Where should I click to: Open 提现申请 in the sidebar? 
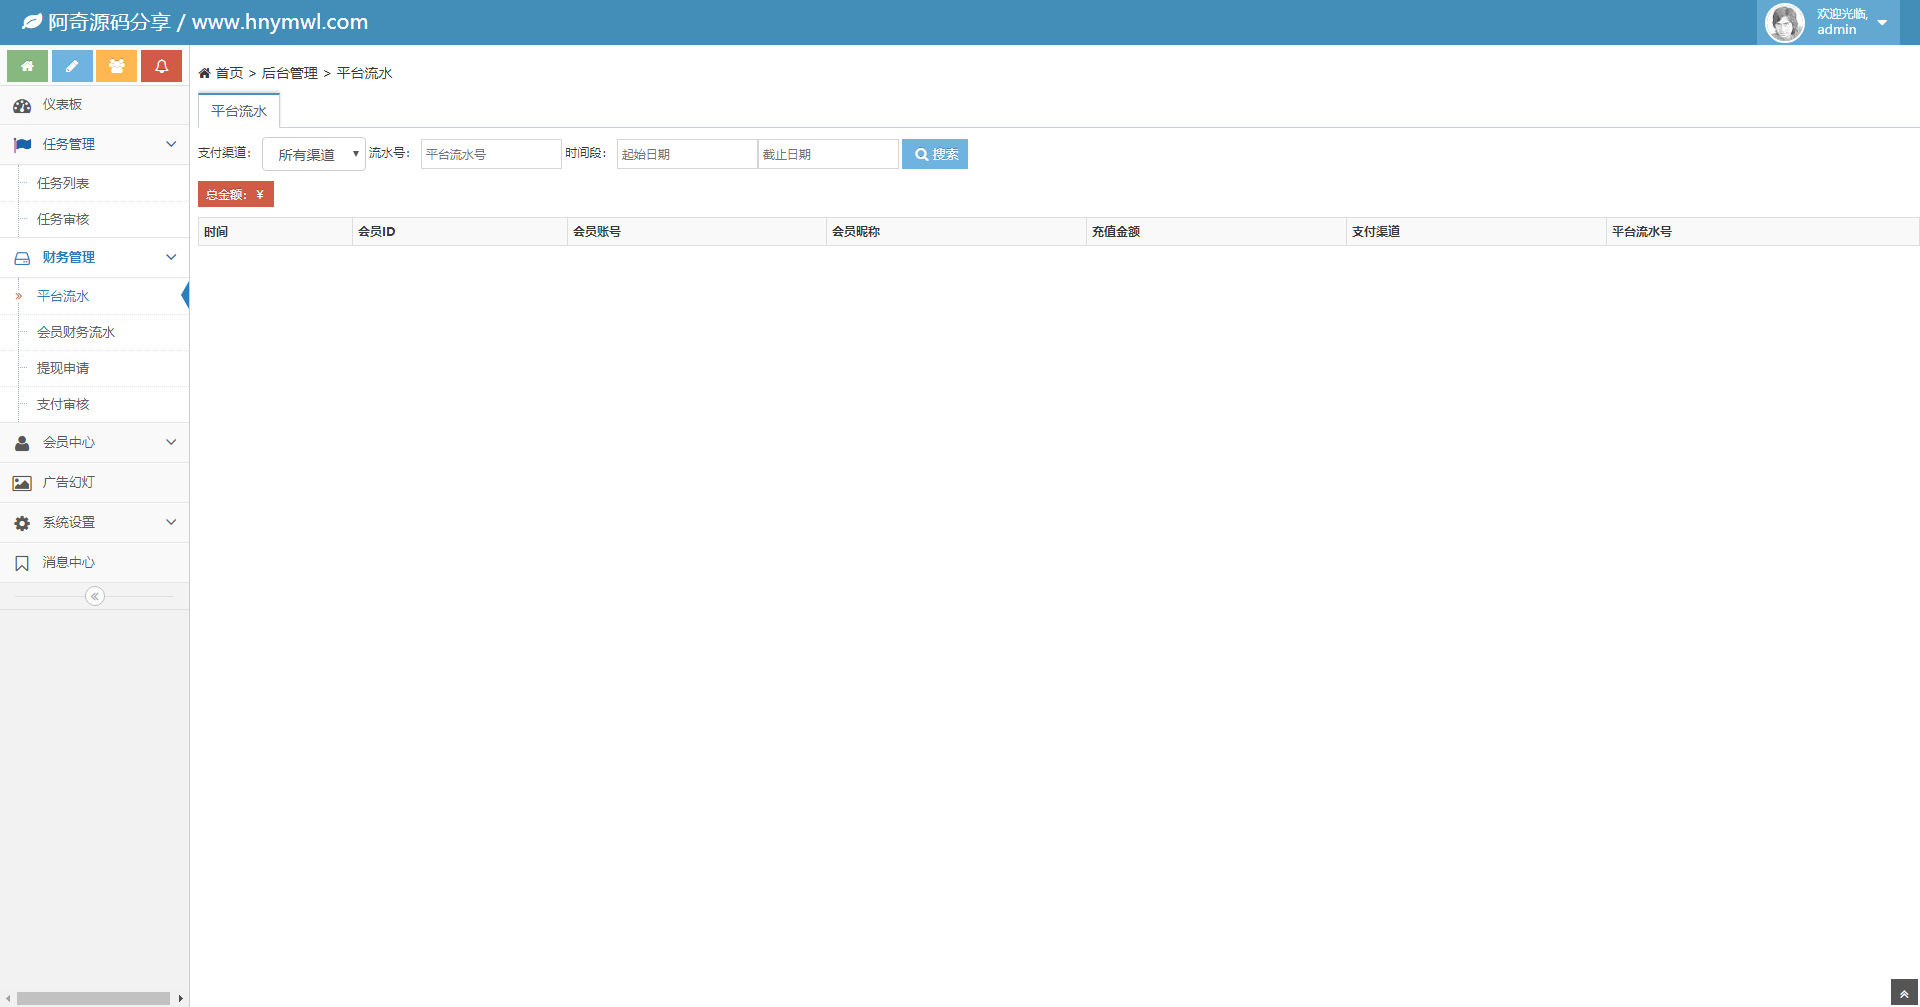point(63,368)
